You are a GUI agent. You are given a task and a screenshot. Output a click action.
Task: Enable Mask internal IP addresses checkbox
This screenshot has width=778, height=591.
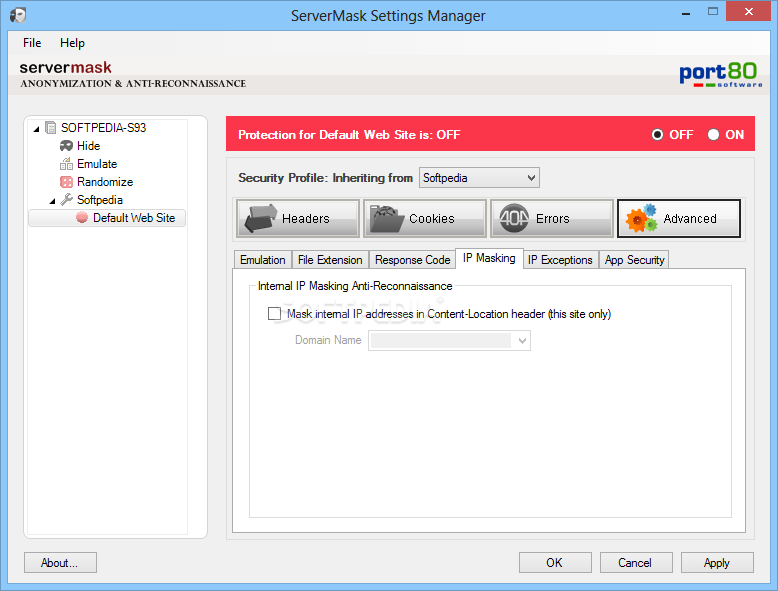point(274,314)
